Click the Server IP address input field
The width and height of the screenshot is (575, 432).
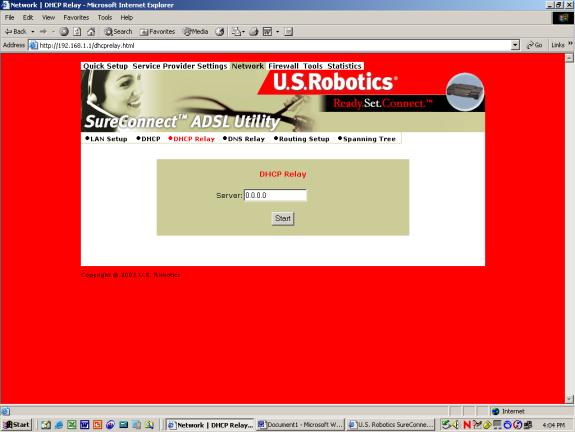click(x=275, y=195)
